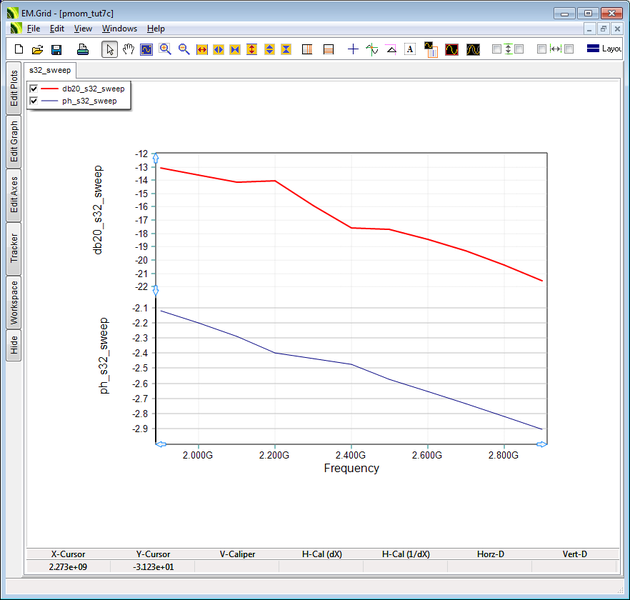
Task: Open the Windows menu
Action: click(x=119, y=29)
